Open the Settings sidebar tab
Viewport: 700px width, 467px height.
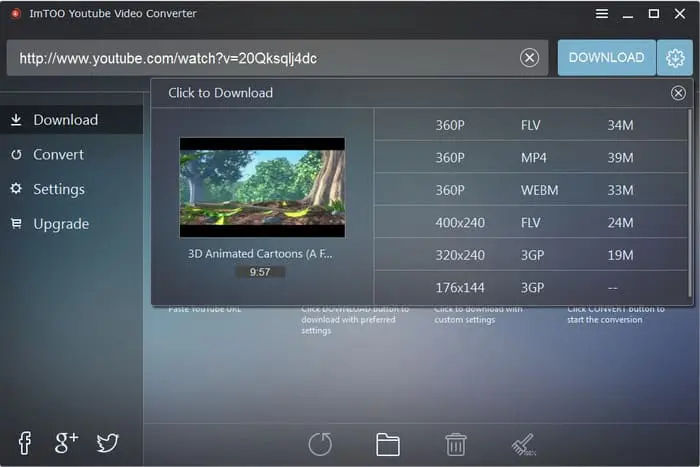tap(71, 189)
